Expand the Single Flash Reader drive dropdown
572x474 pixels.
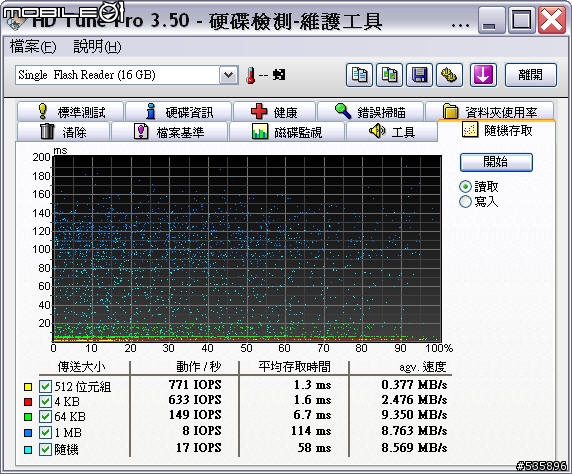click(229, 75)
